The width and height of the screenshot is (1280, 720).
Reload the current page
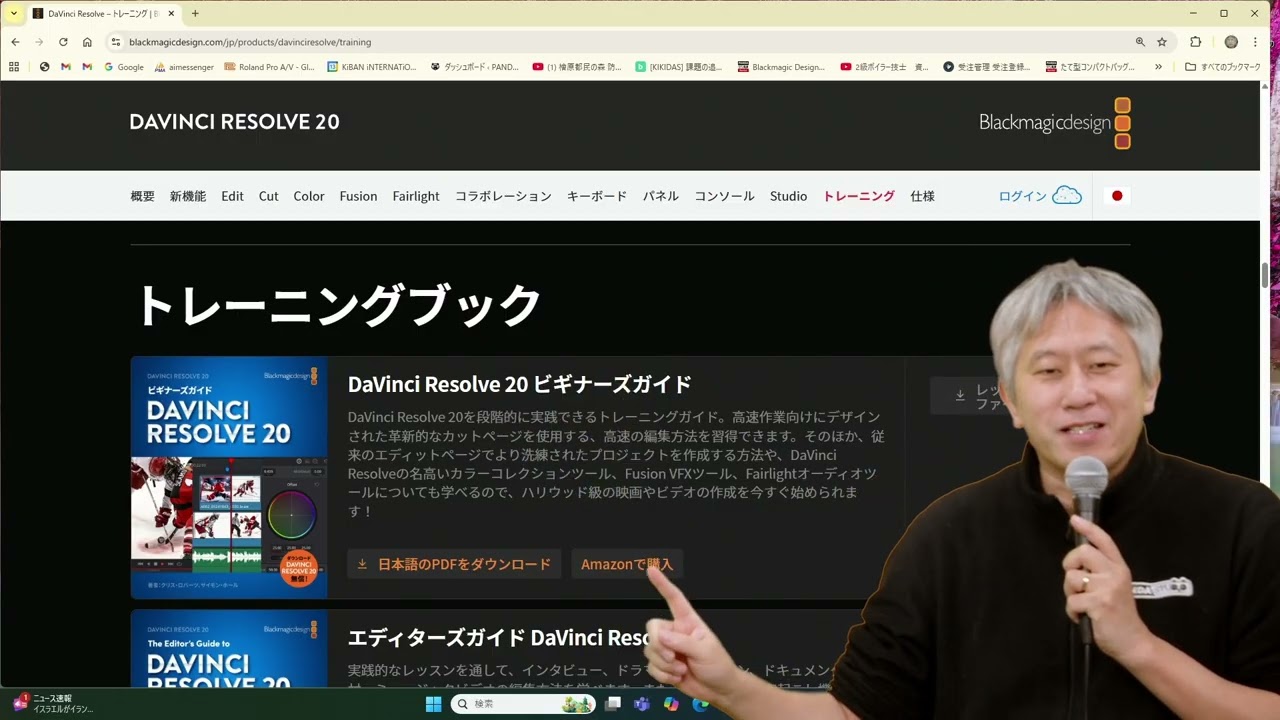pyautogui.click(x=62, y=42)
